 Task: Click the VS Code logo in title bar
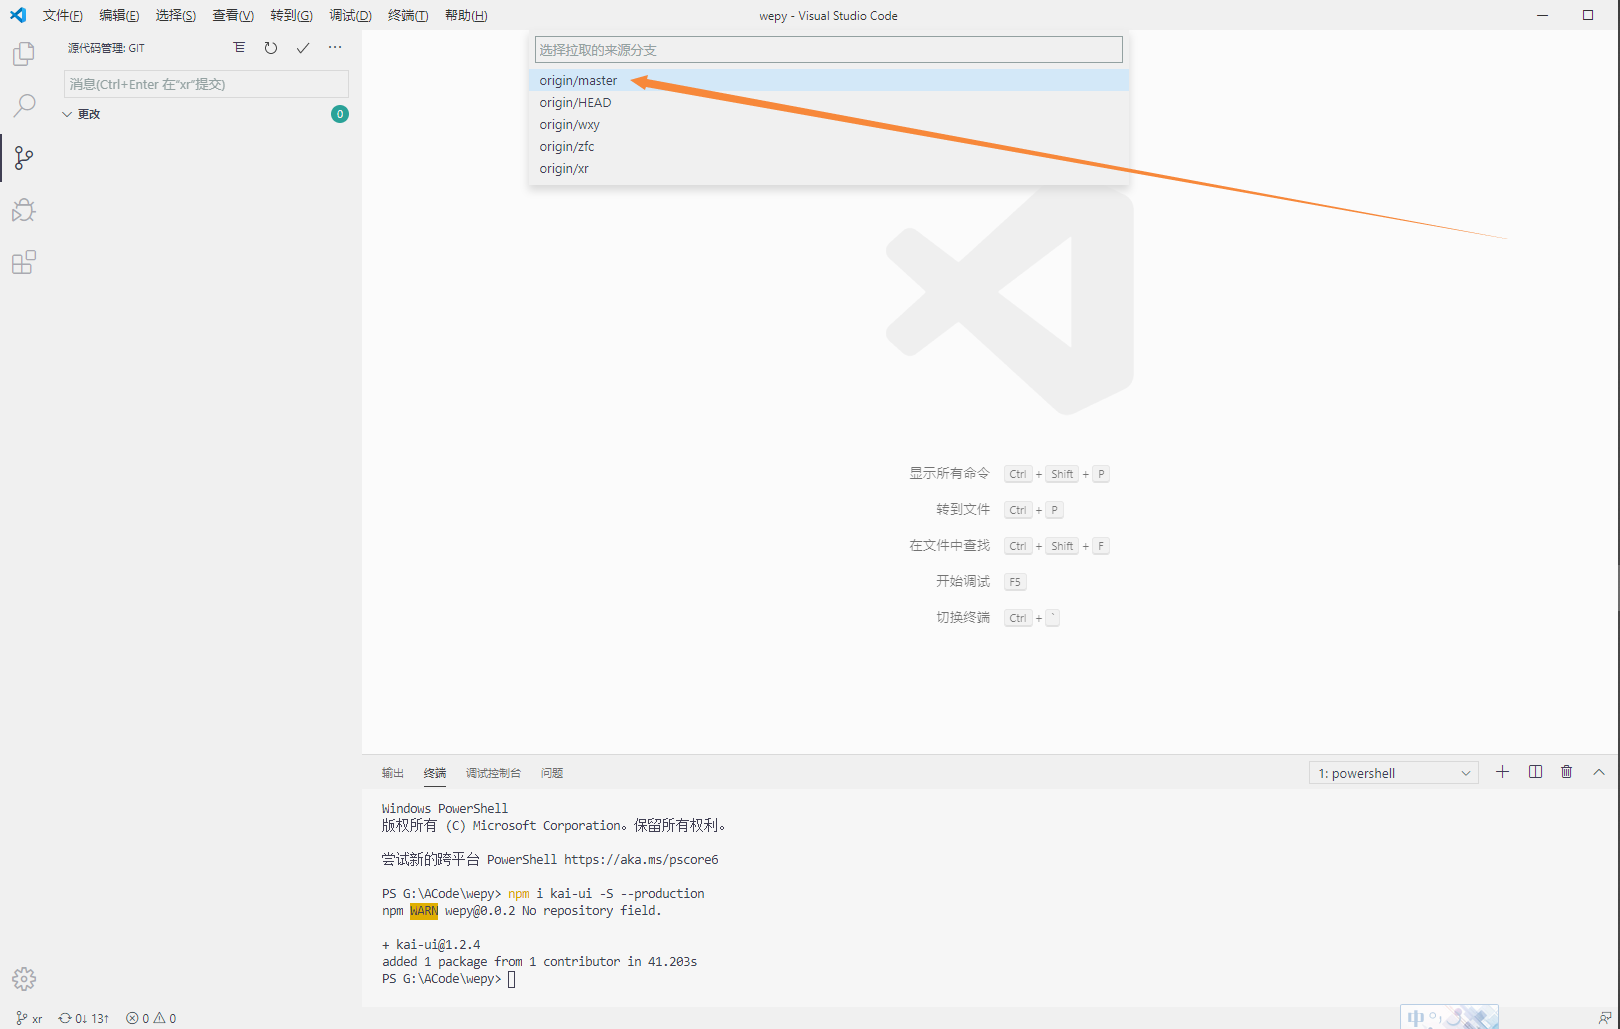coord(18,15)
